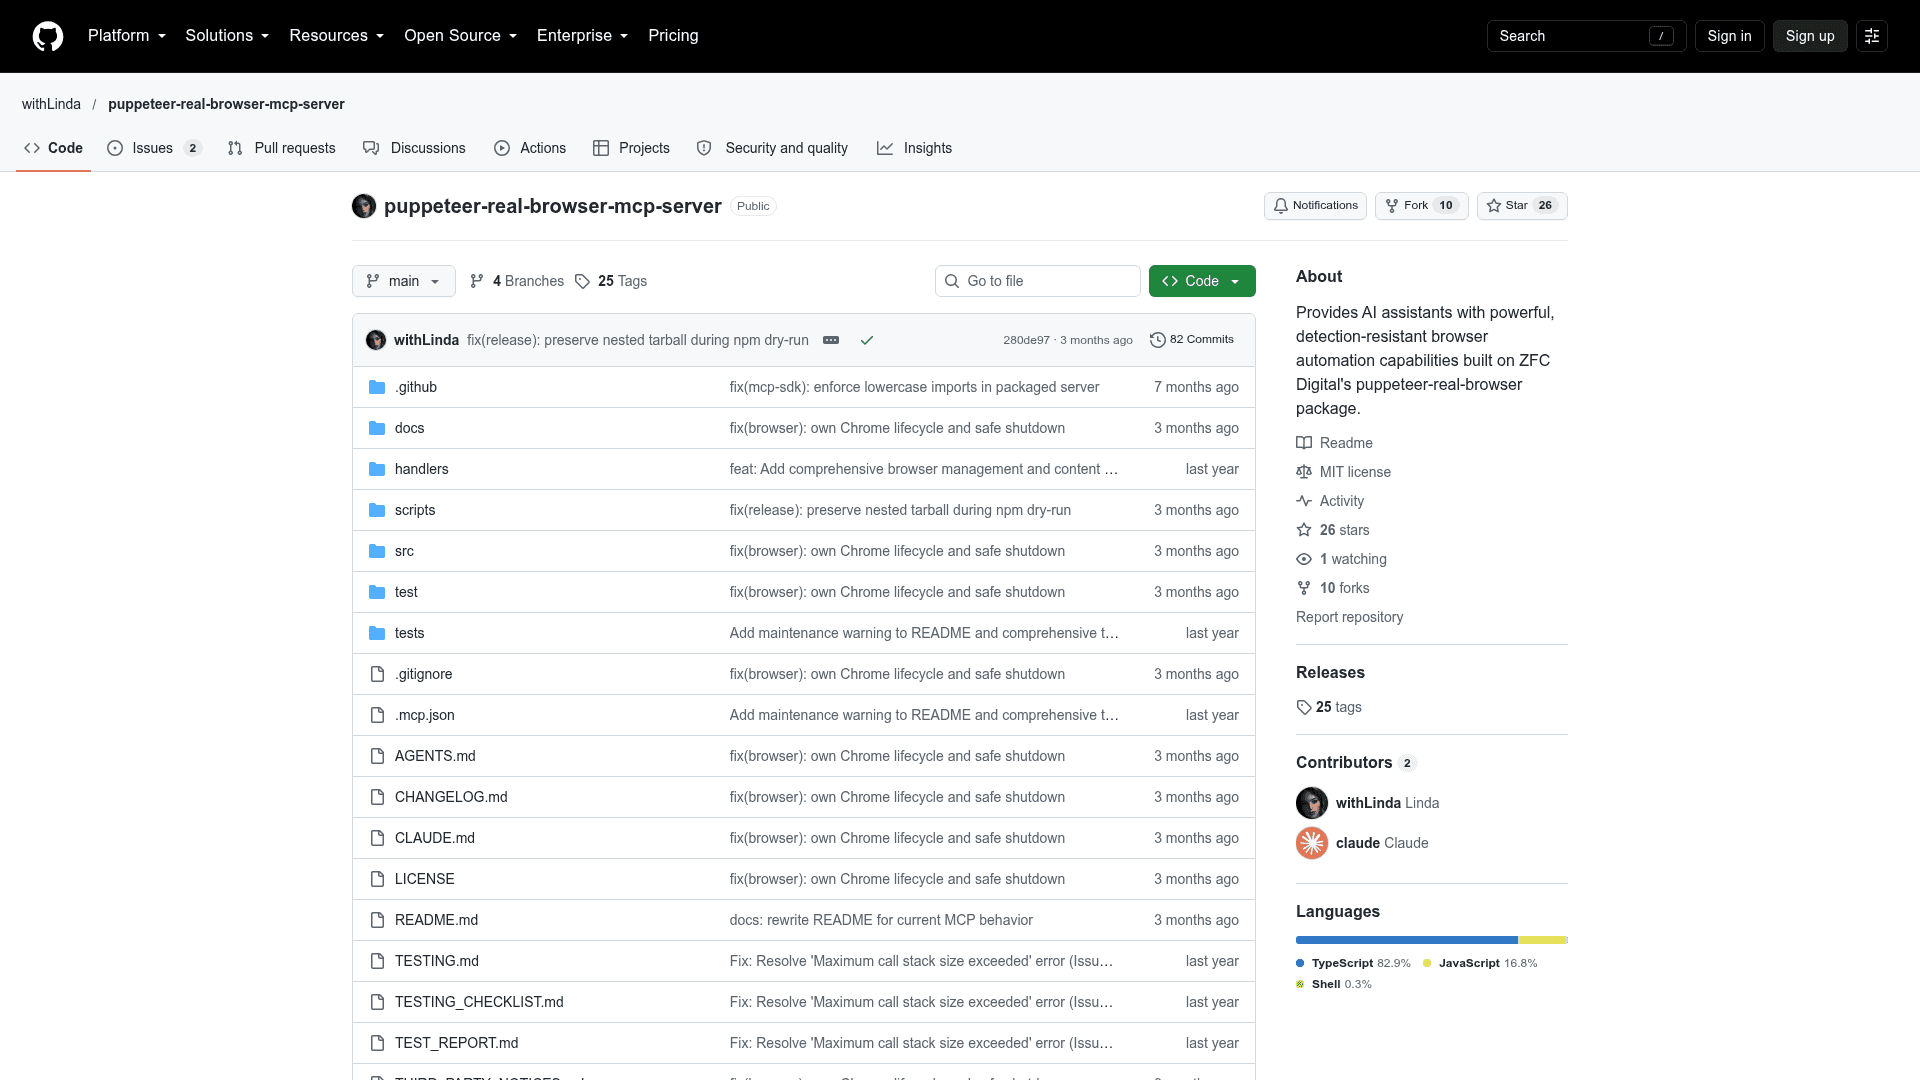This screenshot has width=1920, height=1080.
Task: Click the Sign up button
Action: 1810,36
